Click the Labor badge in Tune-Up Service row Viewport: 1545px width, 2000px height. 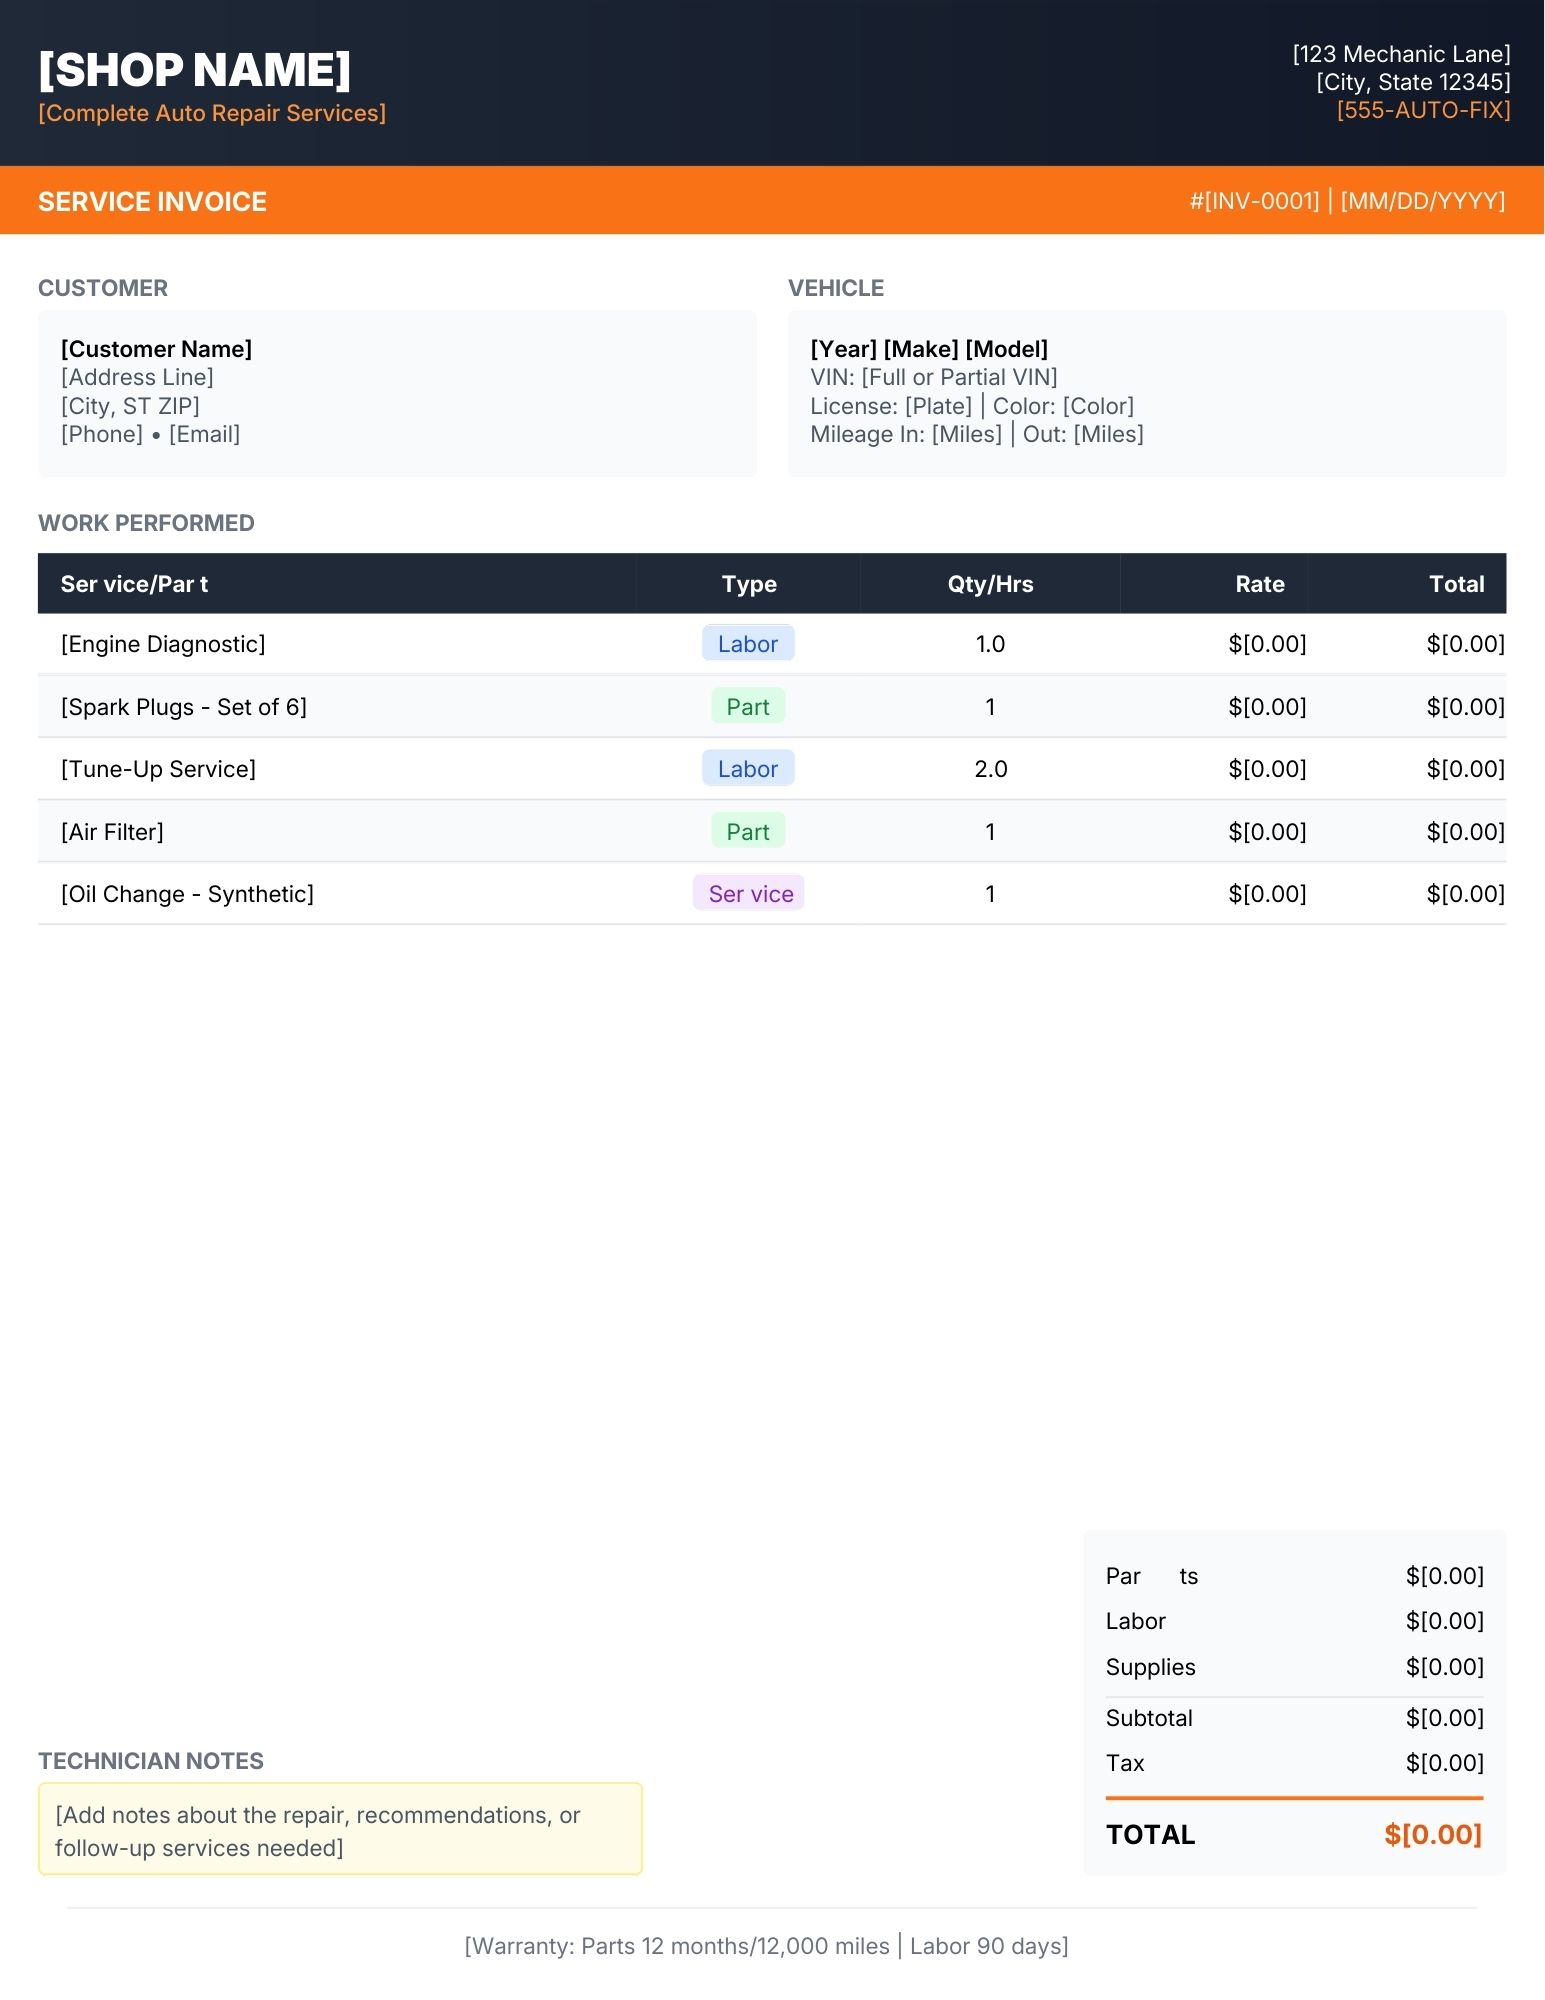pyautogui.click(x=748, y=769)
